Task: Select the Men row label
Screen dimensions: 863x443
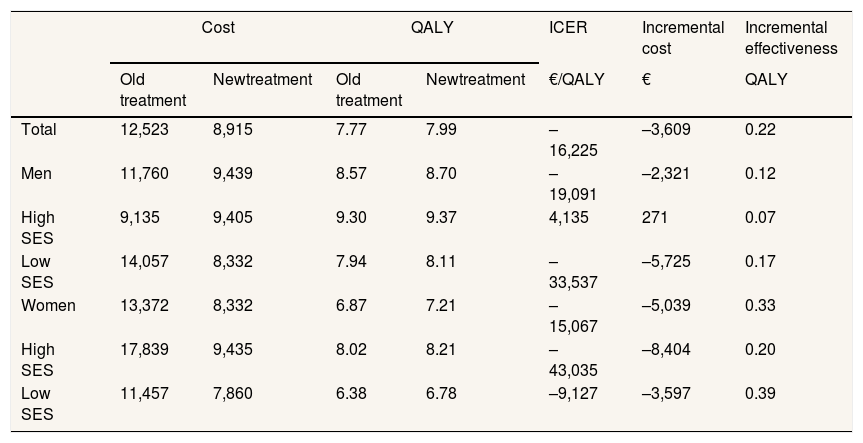Action: click(36, 174)
